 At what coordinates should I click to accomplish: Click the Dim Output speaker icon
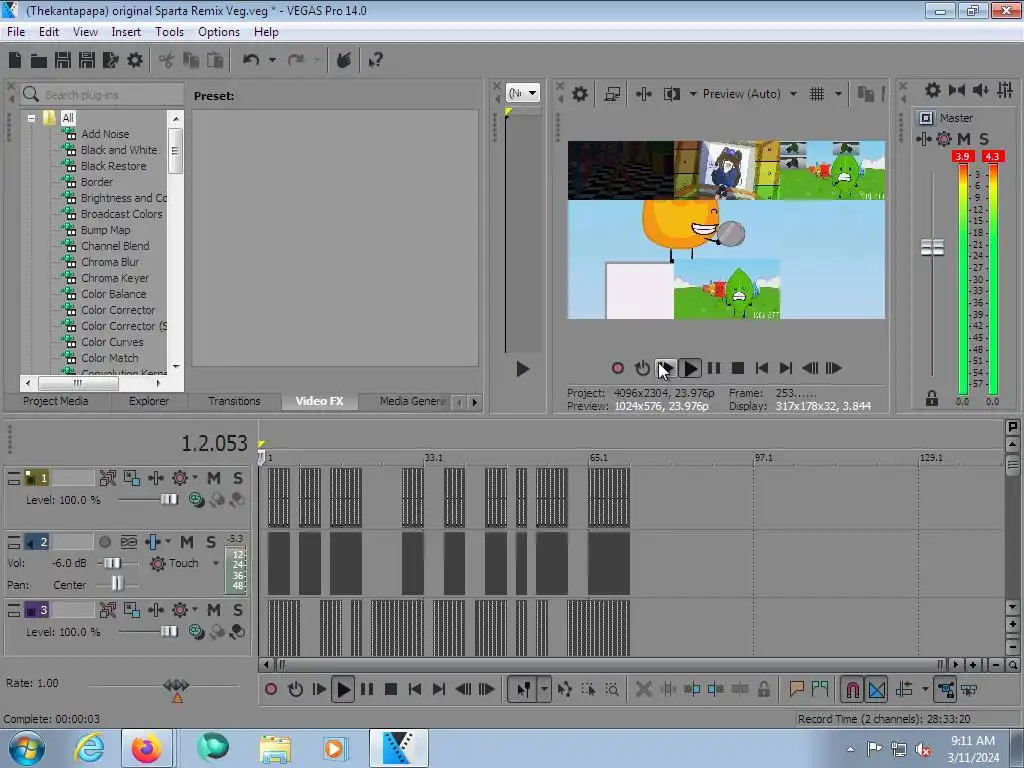click(x=980, y=90)
